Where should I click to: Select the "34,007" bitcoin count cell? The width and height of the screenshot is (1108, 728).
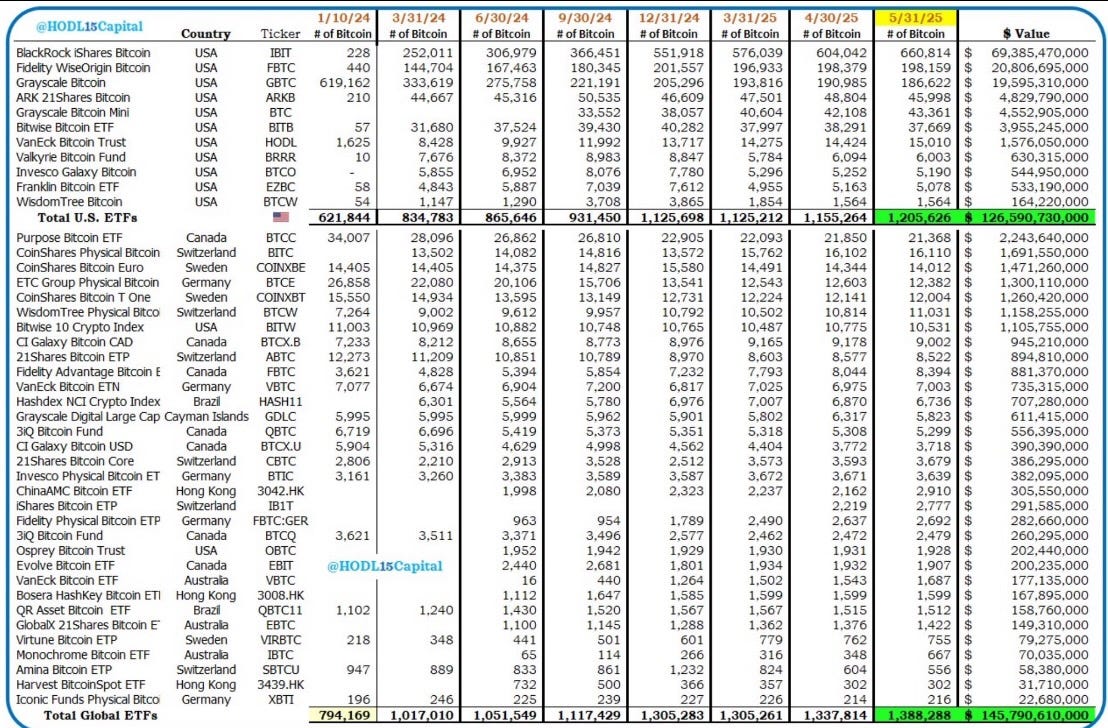(x=349, y=238)
